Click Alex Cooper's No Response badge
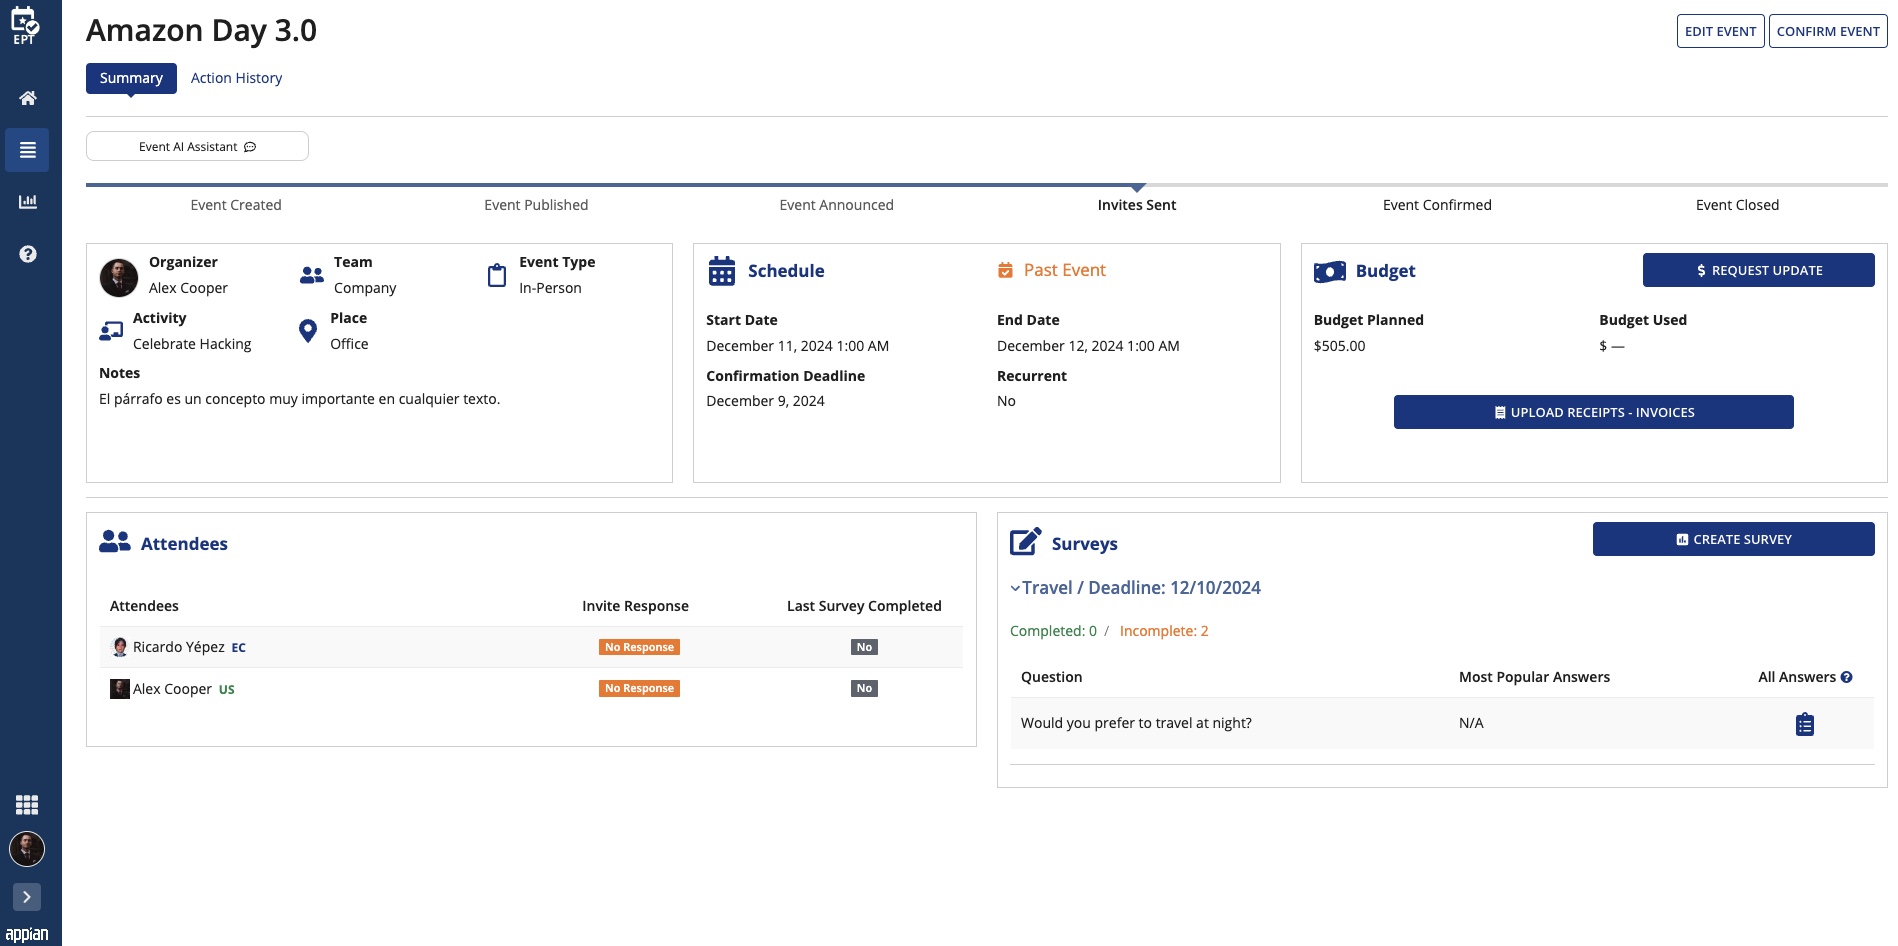The height and width of the screenshot is (946, 1898). 640,688
